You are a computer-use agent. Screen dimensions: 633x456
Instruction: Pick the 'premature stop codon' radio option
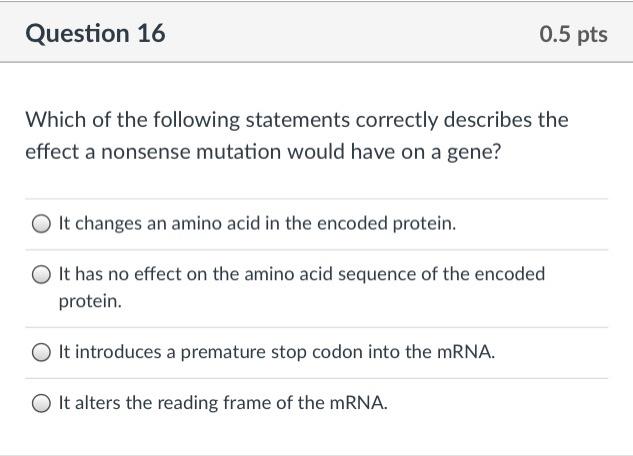[x=41, y=353]
